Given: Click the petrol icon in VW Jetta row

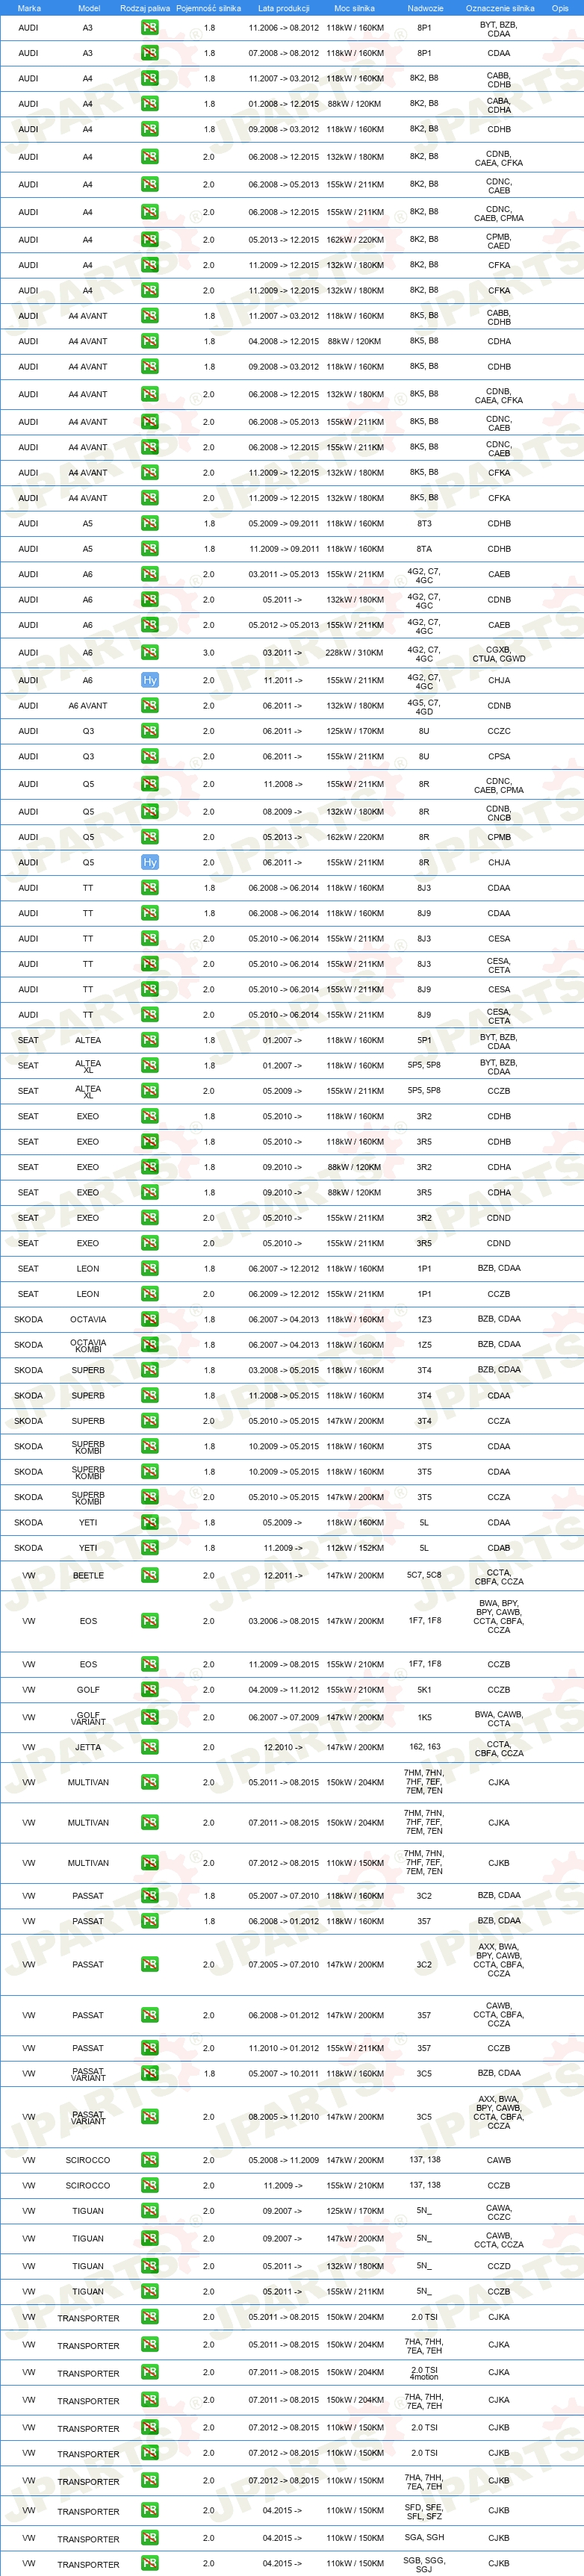Looking at the screenshot, I should pyautogui.click(x=150, y=1748).
